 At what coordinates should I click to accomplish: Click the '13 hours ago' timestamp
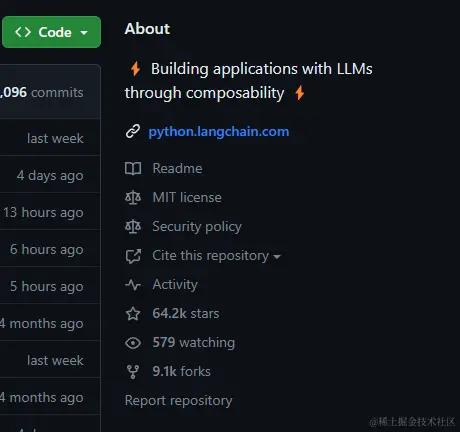(x=43, y=212)
